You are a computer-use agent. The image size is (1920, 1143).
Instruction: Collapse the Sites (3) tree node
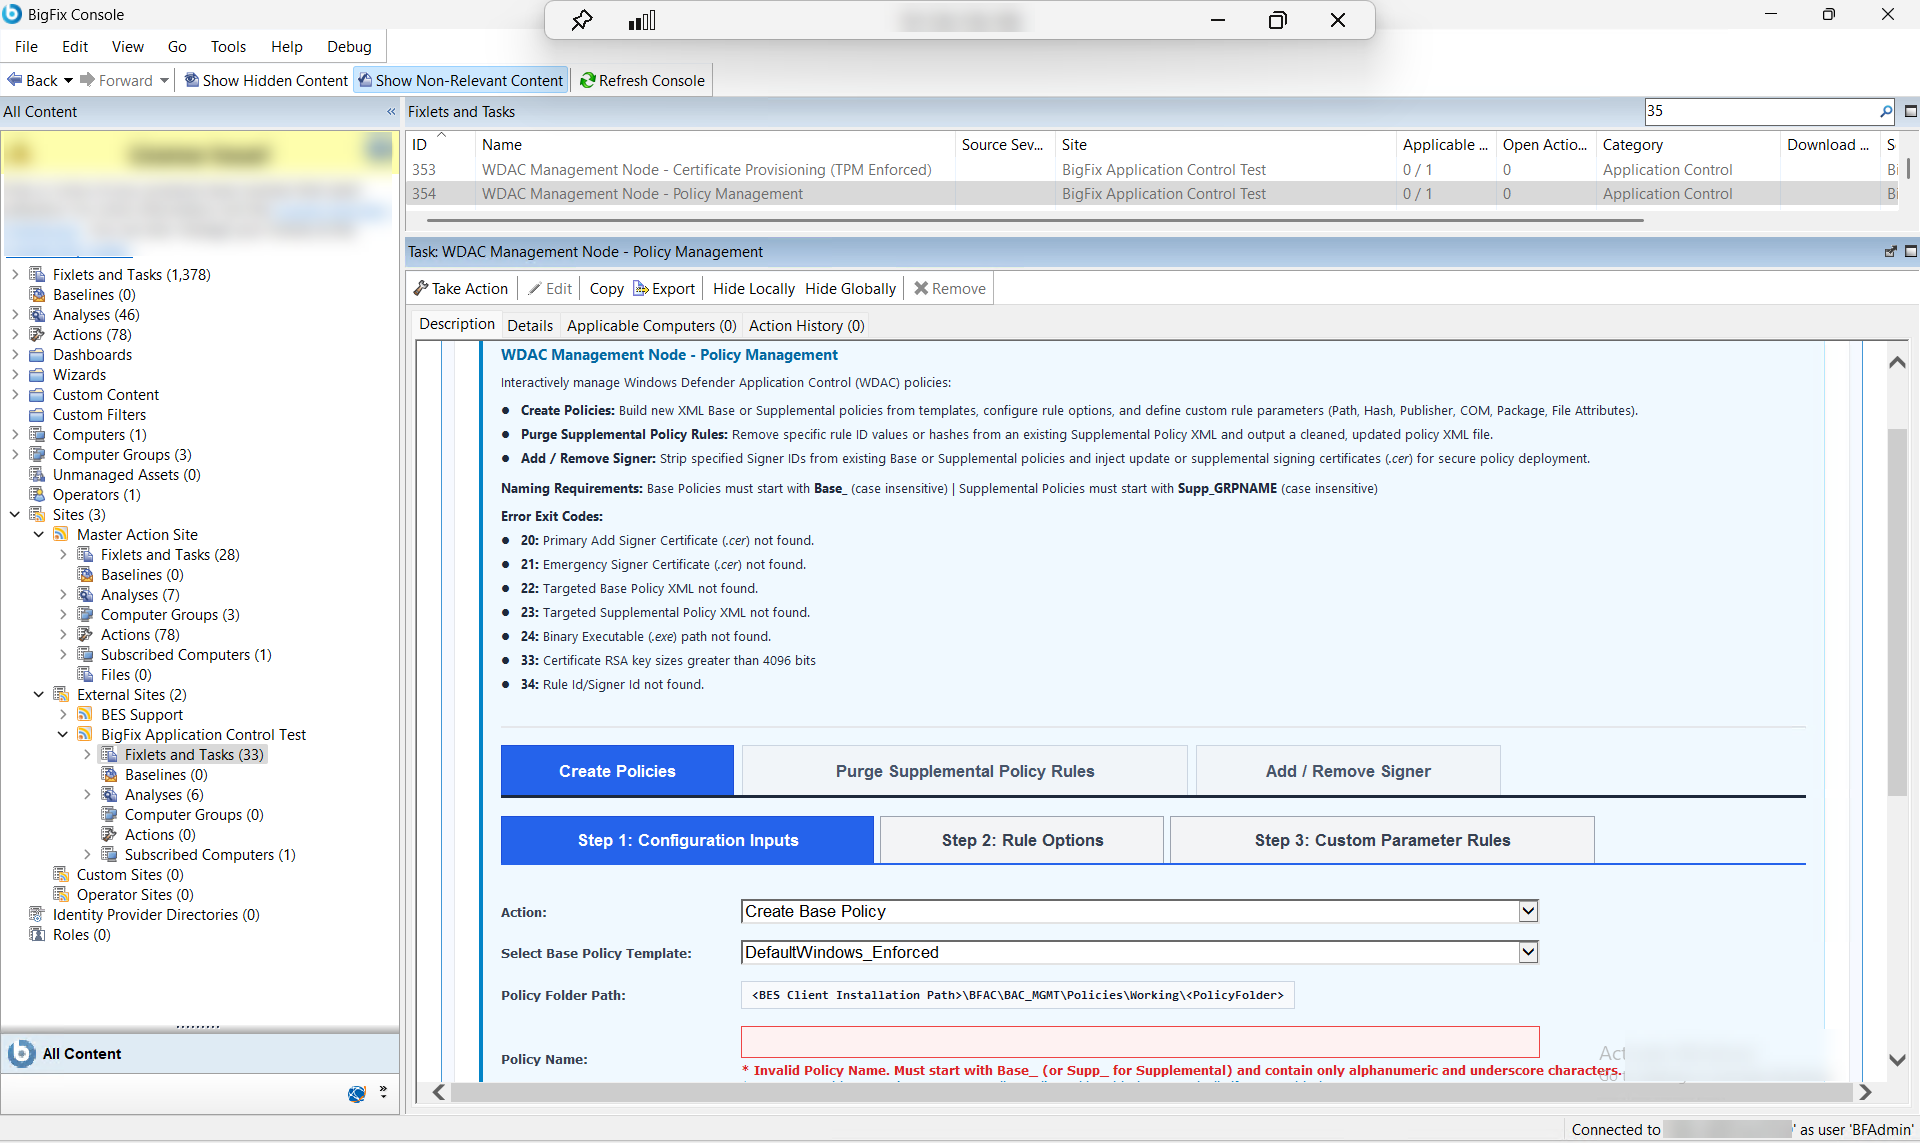click(x=15, y=515)
